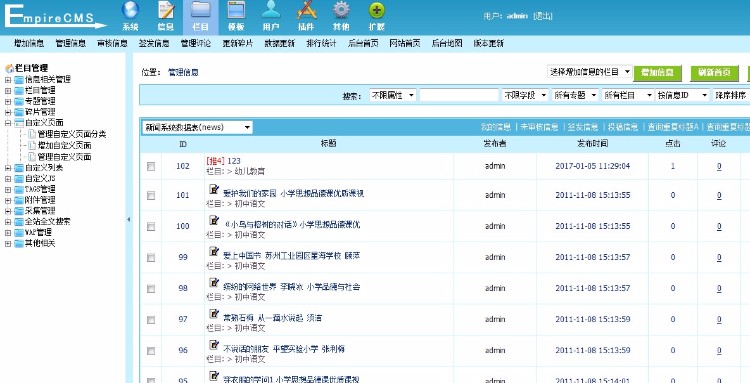Open the 新闻系统数据表(news) dropdown
Image resolution: width=750 pixels, height=383 pixels.
tap(197, 127)
